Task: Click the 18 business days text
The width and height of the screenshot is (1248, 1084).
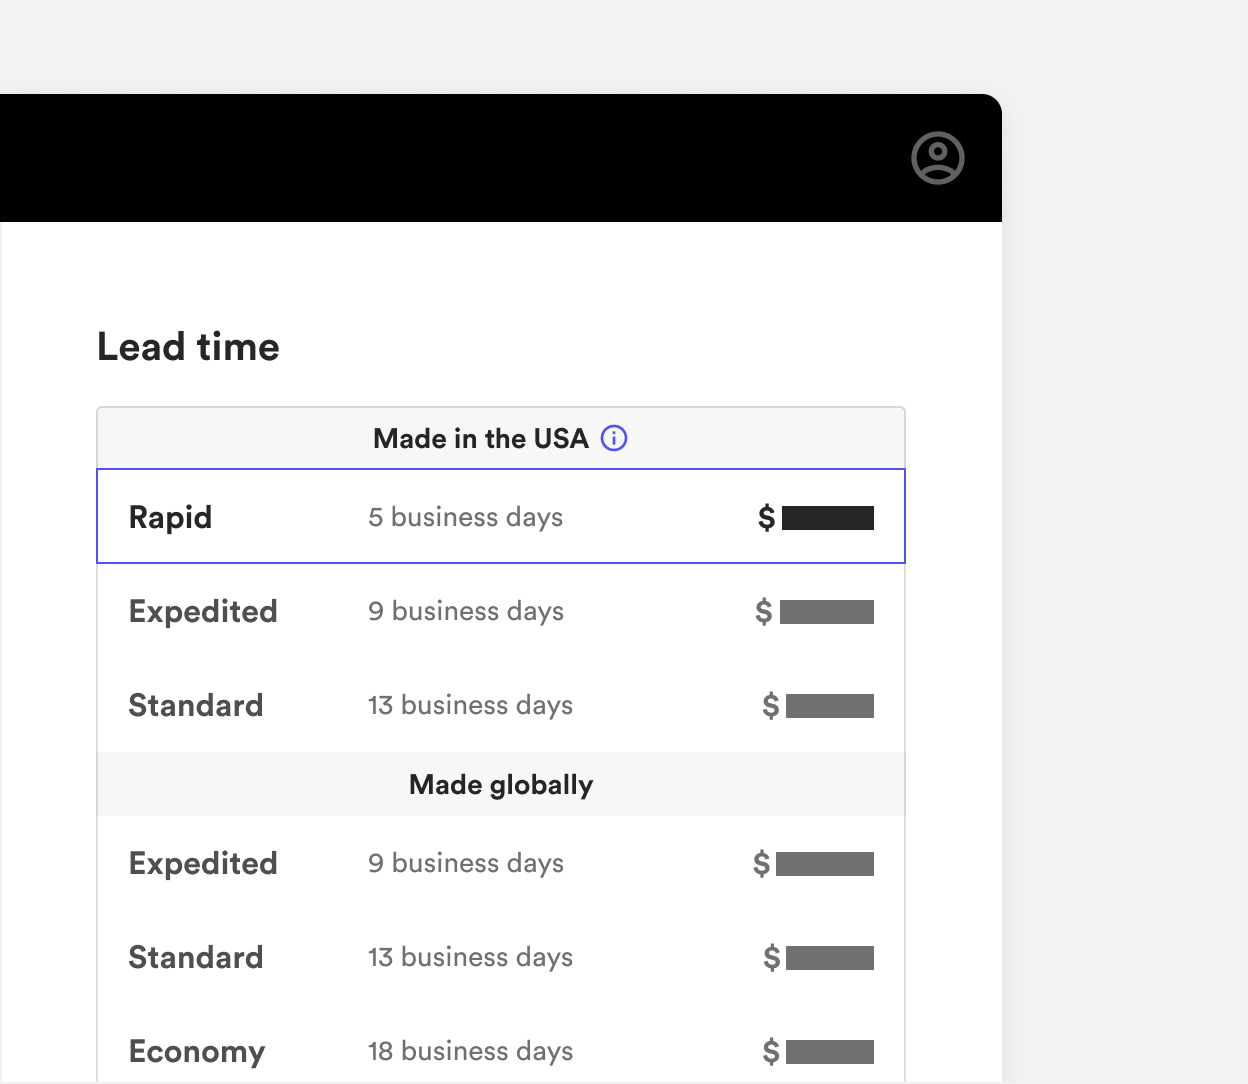Action: (x=470, y=1051)
